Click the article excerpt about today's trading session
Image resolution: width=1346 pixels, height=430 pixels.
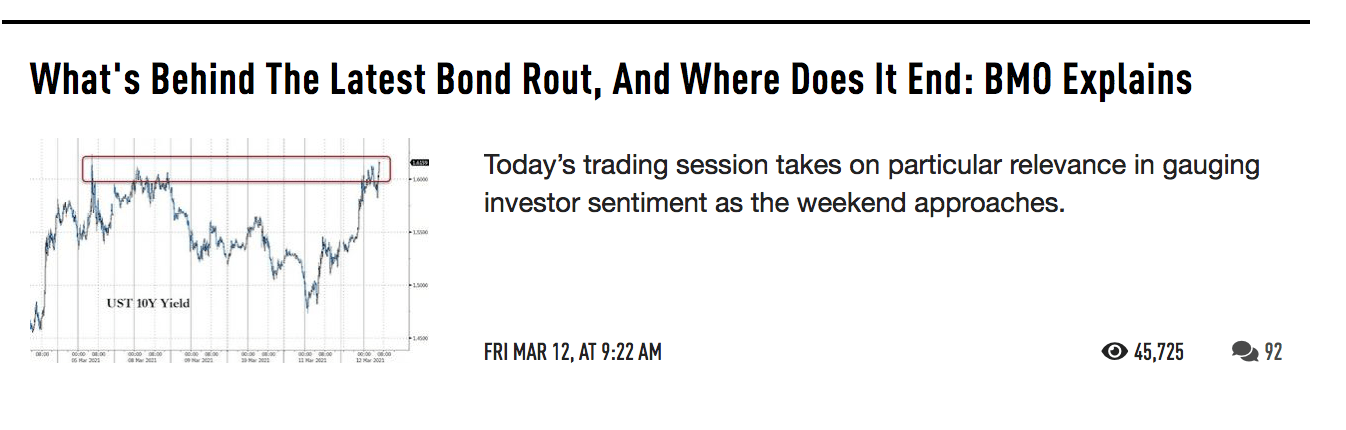(870, 183)
